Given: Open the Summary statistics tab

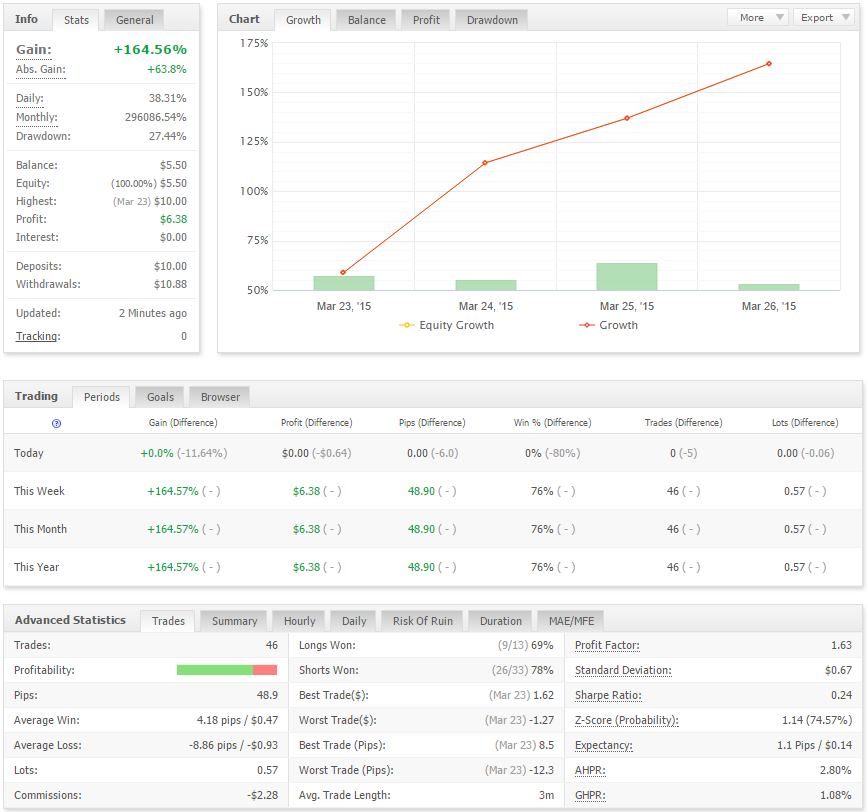Looking at the screenshot, I should click(x=234, y=621).
